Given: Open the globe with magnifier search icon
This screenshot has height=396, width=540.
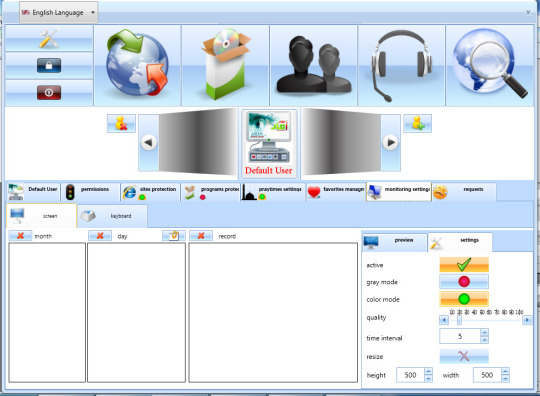Looking at the screenshot, I should (490, 65).
